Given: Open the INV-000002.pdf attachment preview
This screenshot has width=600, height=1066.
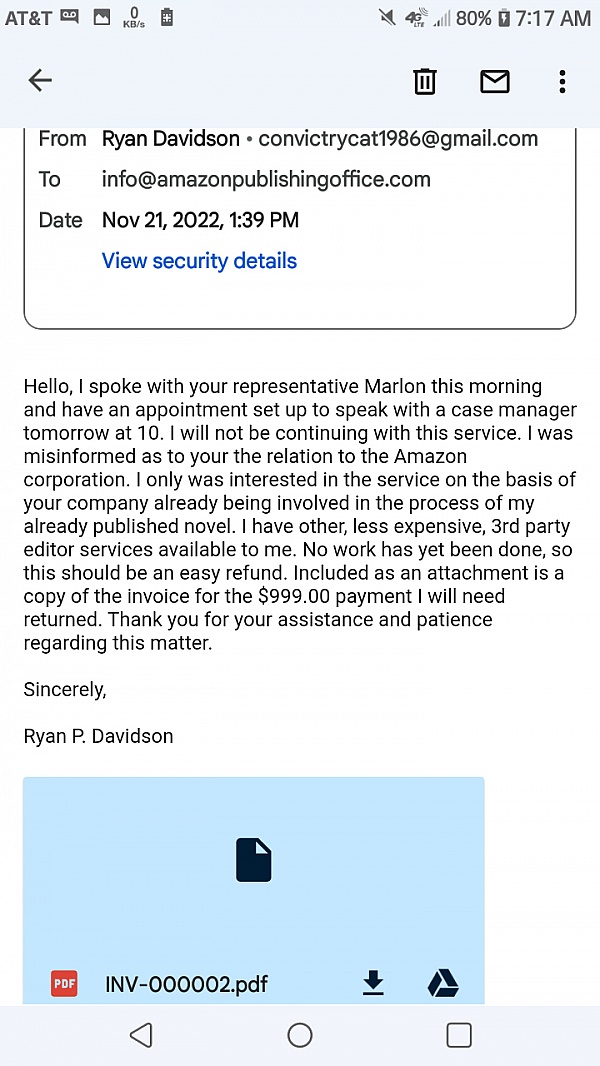Looking at the screenshot, I should click(254, 862).
